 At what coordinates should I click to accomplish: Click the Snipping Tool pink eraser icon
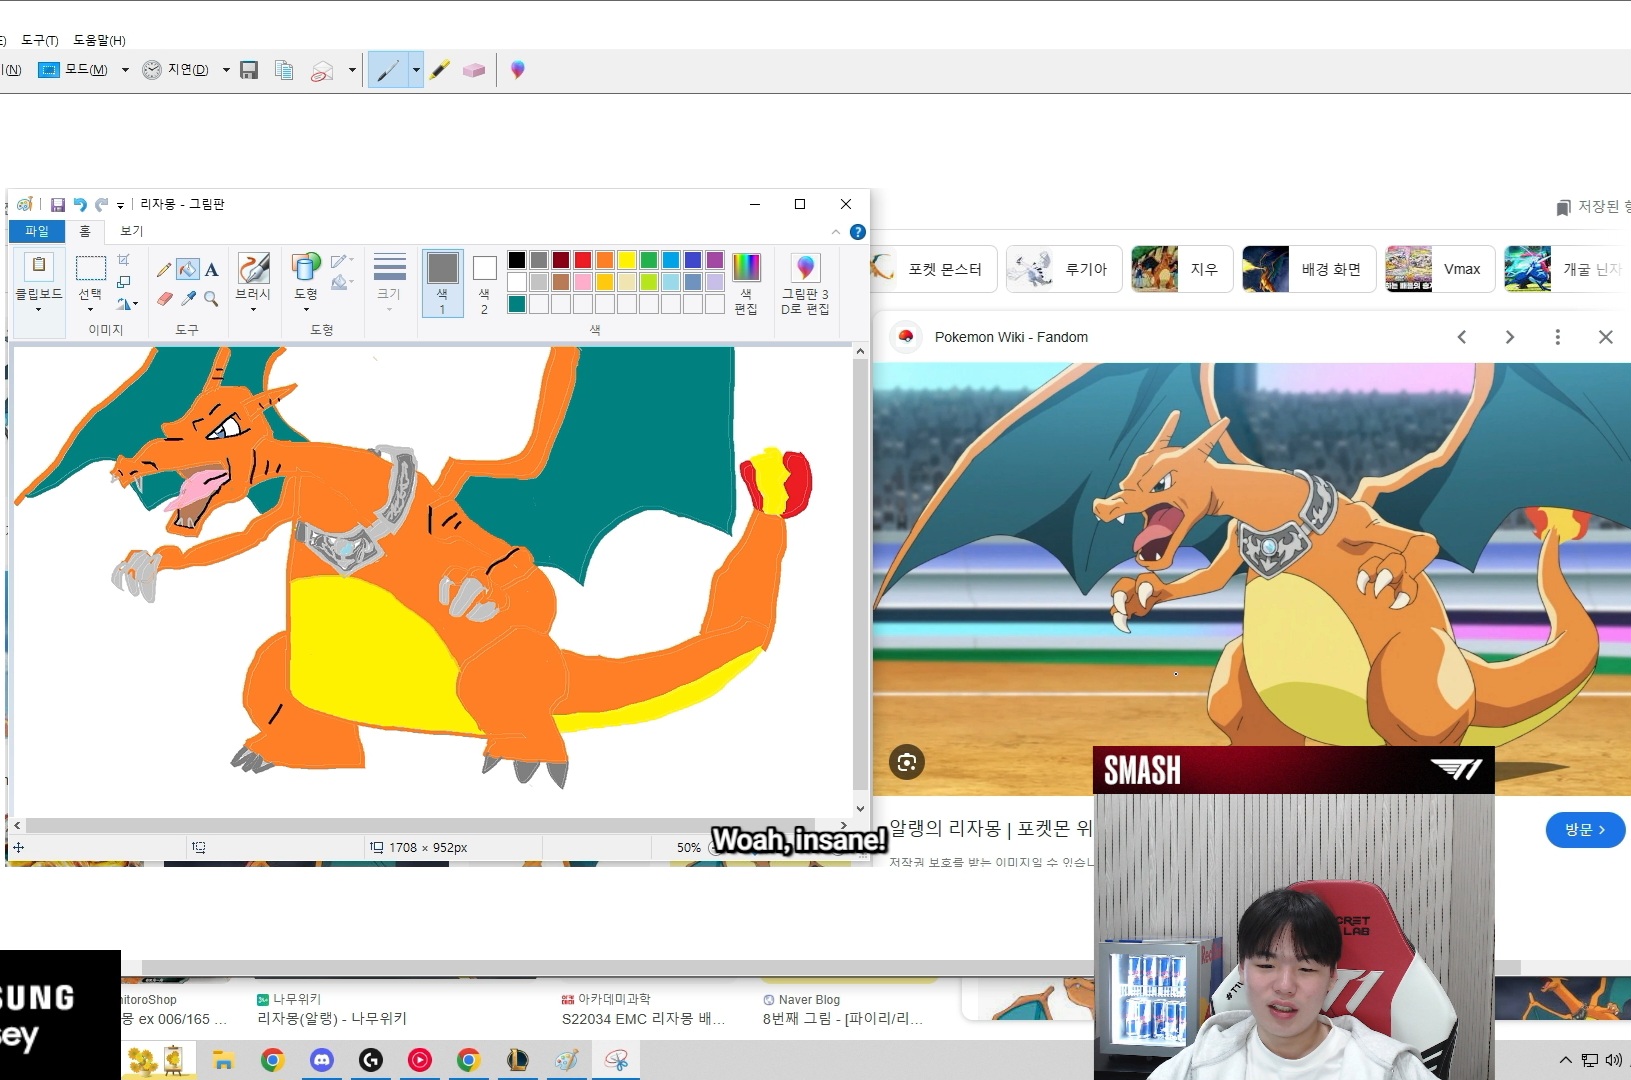474,70
